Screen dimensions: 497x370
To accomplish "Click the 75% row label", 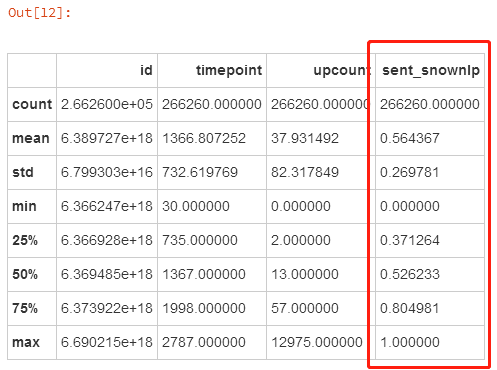I will [x=25, y=308].
